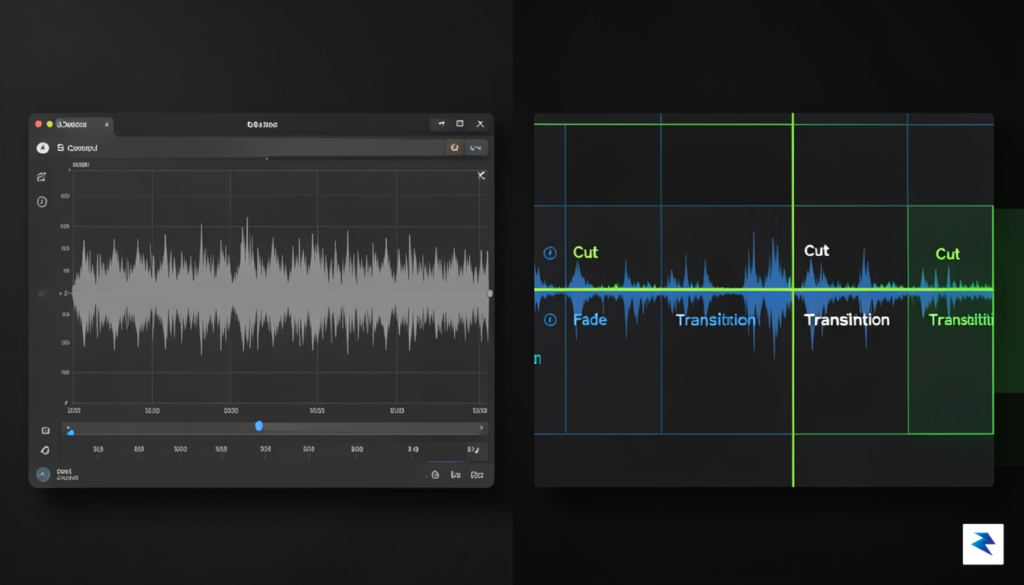Click the small play arrow at waveform's left edge
Screen dimensions: 1024x585
[x=62, y=294]
